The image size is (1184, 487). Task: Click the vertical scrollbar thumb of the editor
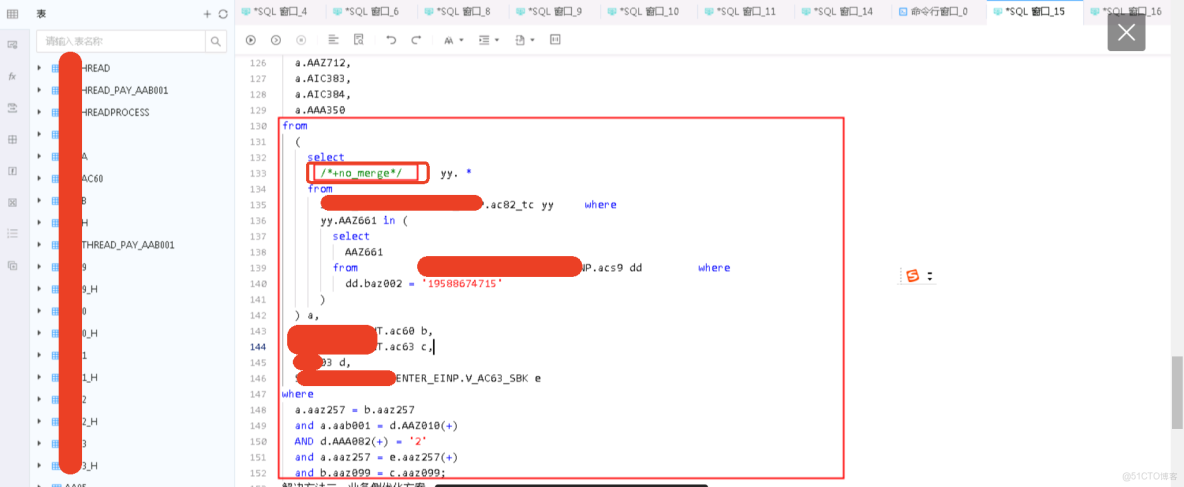point(1178,391)
